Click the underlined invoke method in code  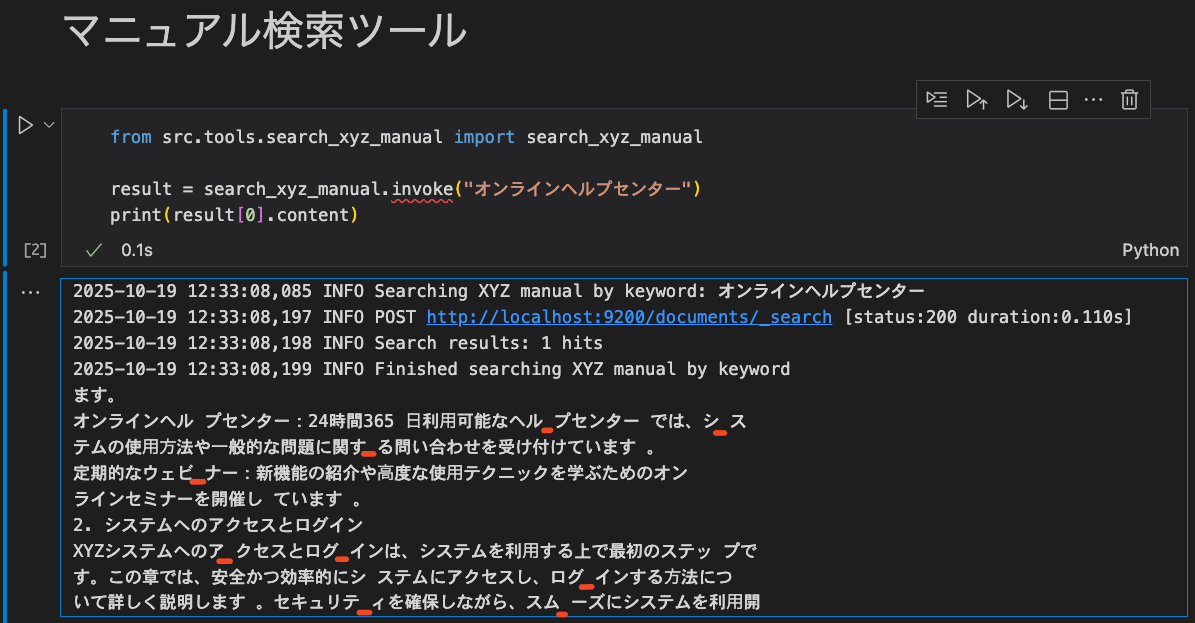click(422, 189)
